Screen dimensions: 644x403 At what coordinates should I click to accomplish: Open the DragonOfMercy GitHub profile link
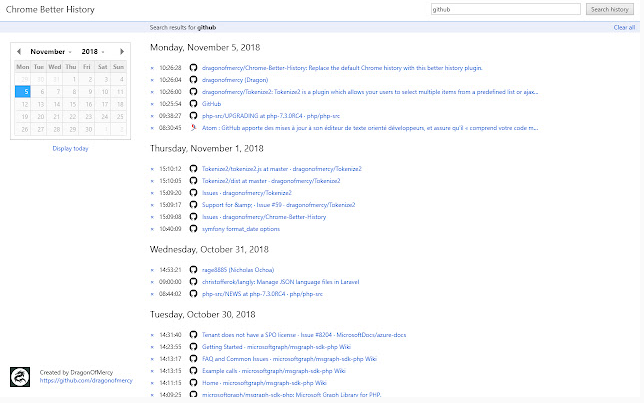click(x=86, y=381)
